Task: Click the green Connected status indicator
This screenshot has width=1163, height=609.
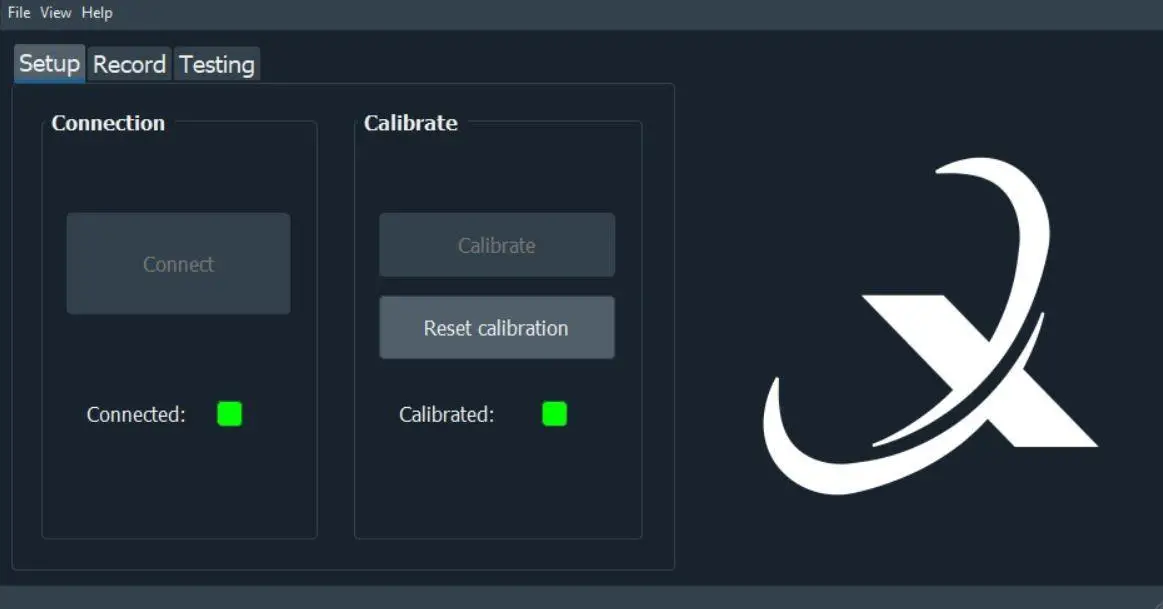Action: click(x=230, y=414)
